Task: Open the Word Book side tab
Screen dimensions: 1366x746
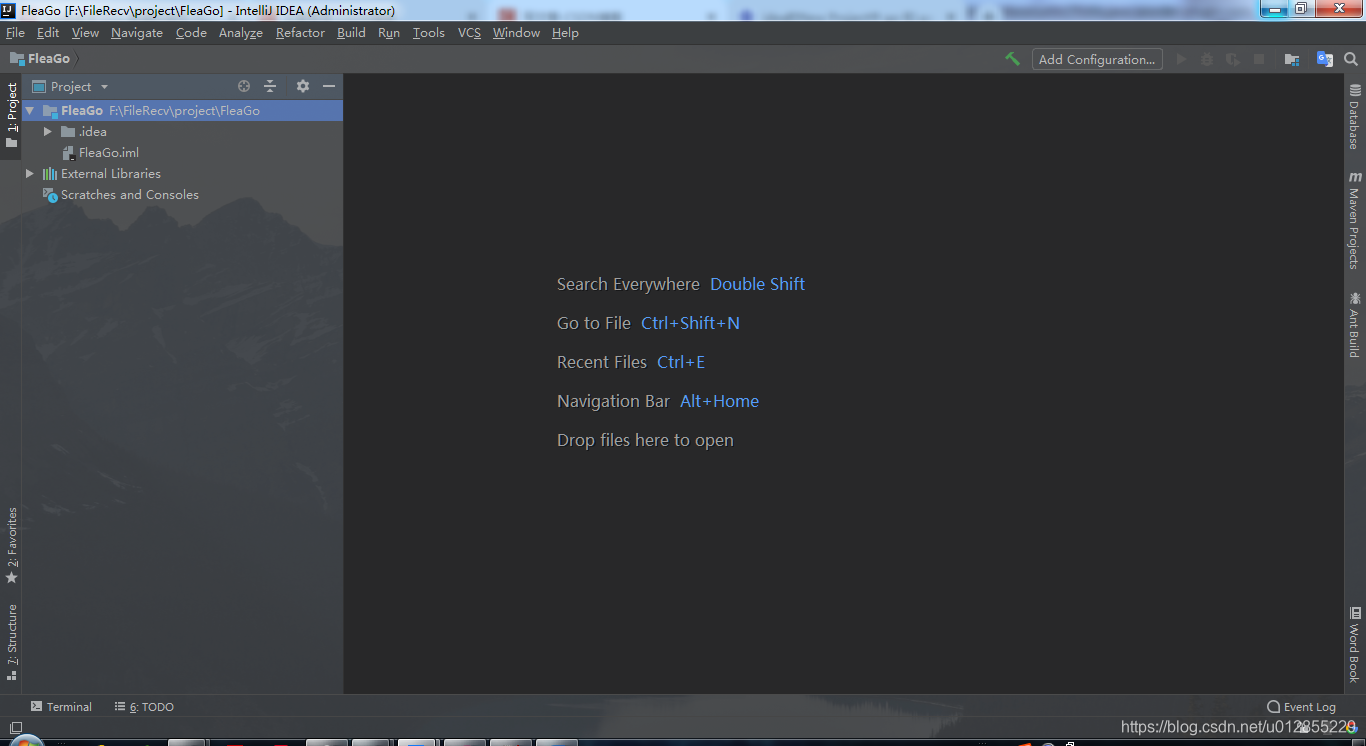Action: click(1355, 643)
